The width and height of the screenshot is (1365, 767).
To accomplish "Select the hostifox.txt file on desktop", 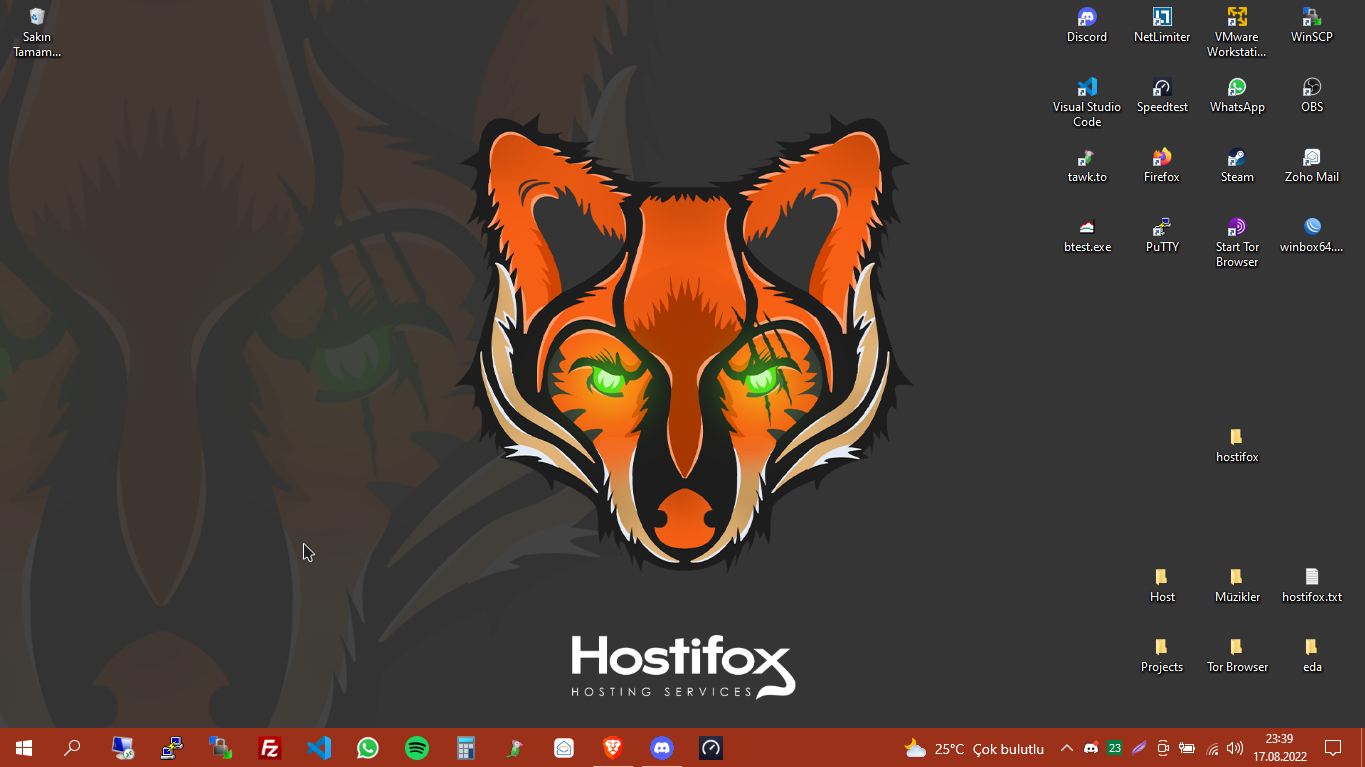I will pos(1312,586).
